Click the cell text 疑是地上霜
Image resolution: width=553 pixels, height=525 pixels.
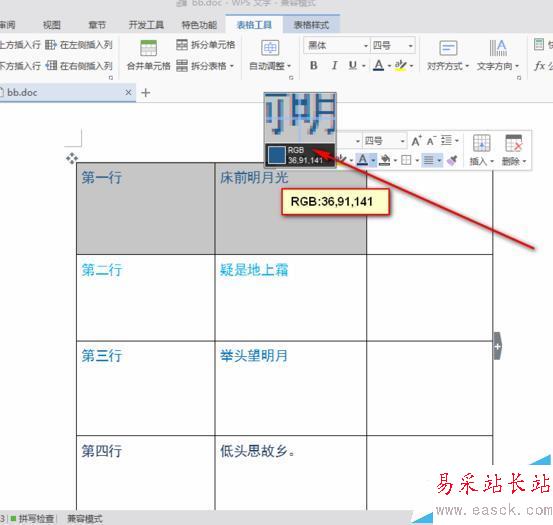coord(254,270)
